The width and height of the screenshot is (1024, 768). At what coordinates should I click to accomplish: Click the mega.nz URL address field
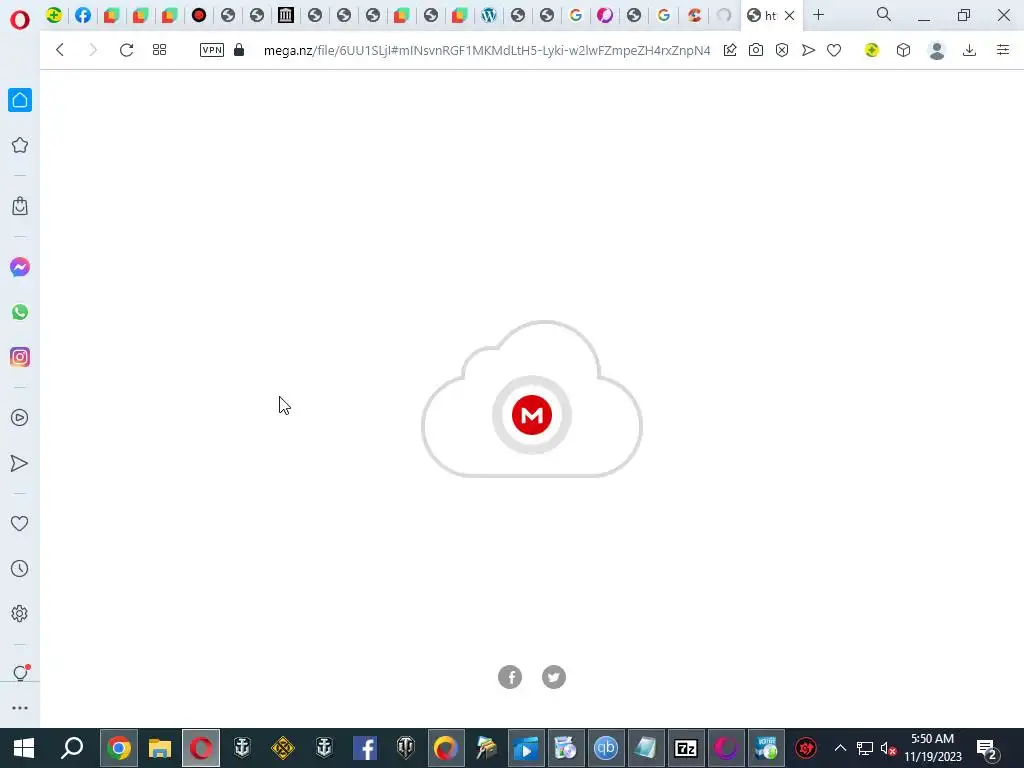pos(487,50)
